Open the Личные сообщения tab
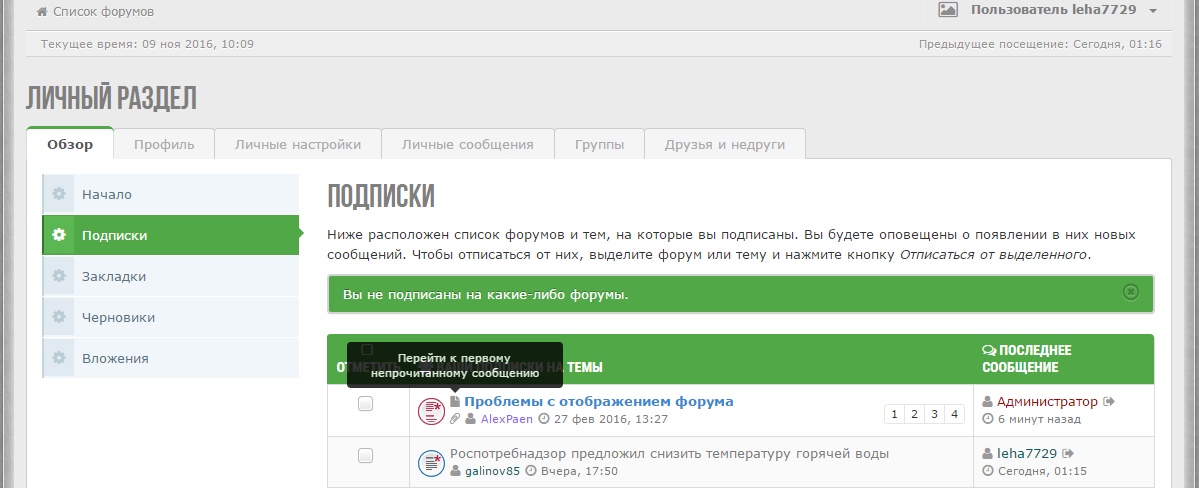Screen dimensions: 1199x488 (467, 144)
